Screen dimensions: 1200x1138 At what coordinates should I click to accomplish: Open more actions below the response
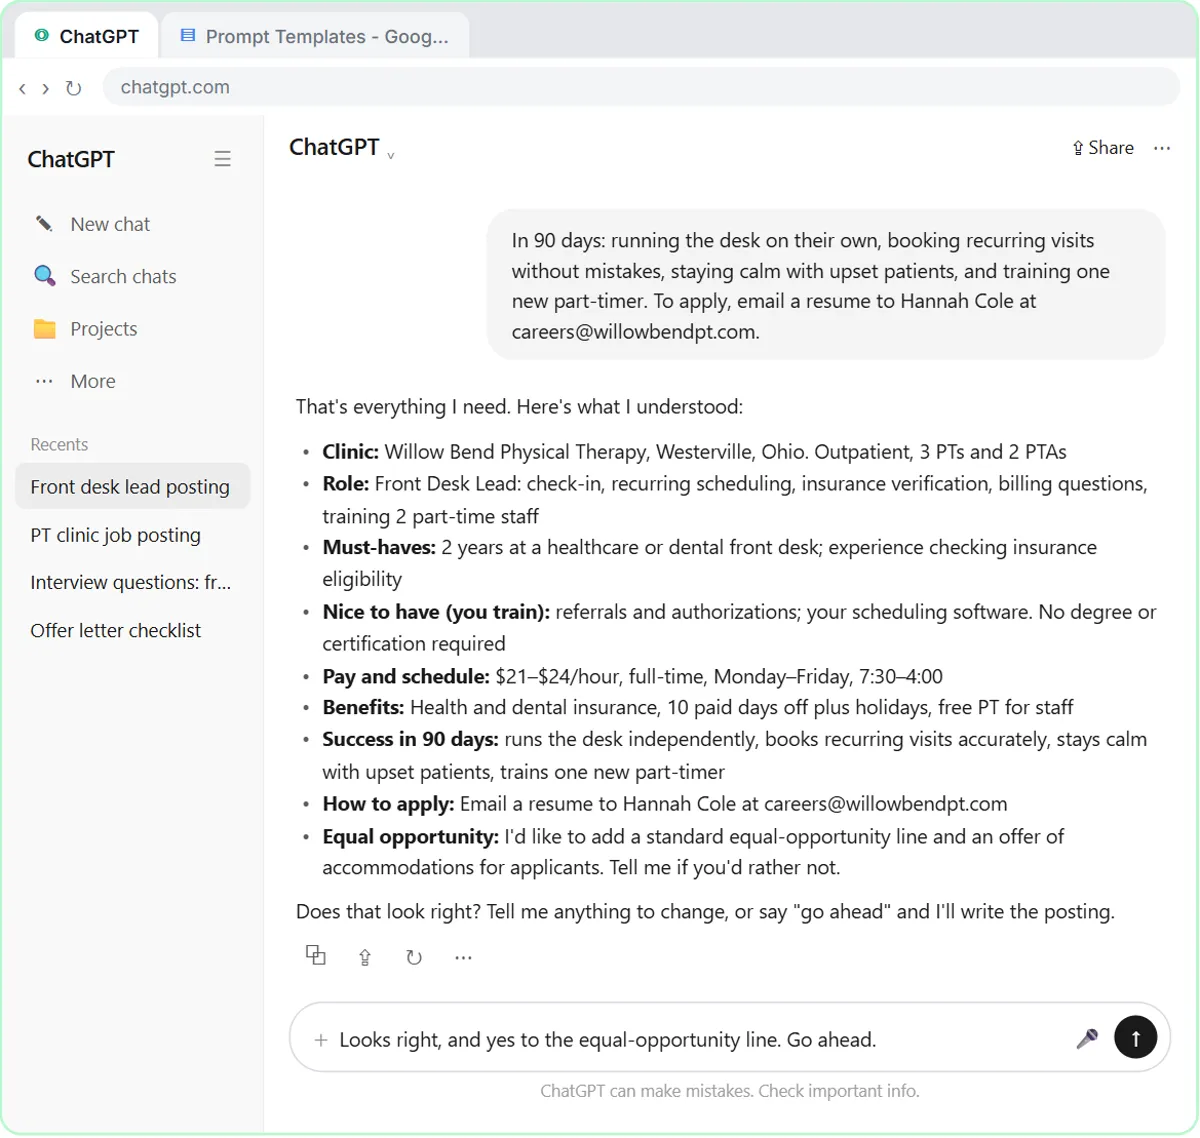tap(463, 958)
